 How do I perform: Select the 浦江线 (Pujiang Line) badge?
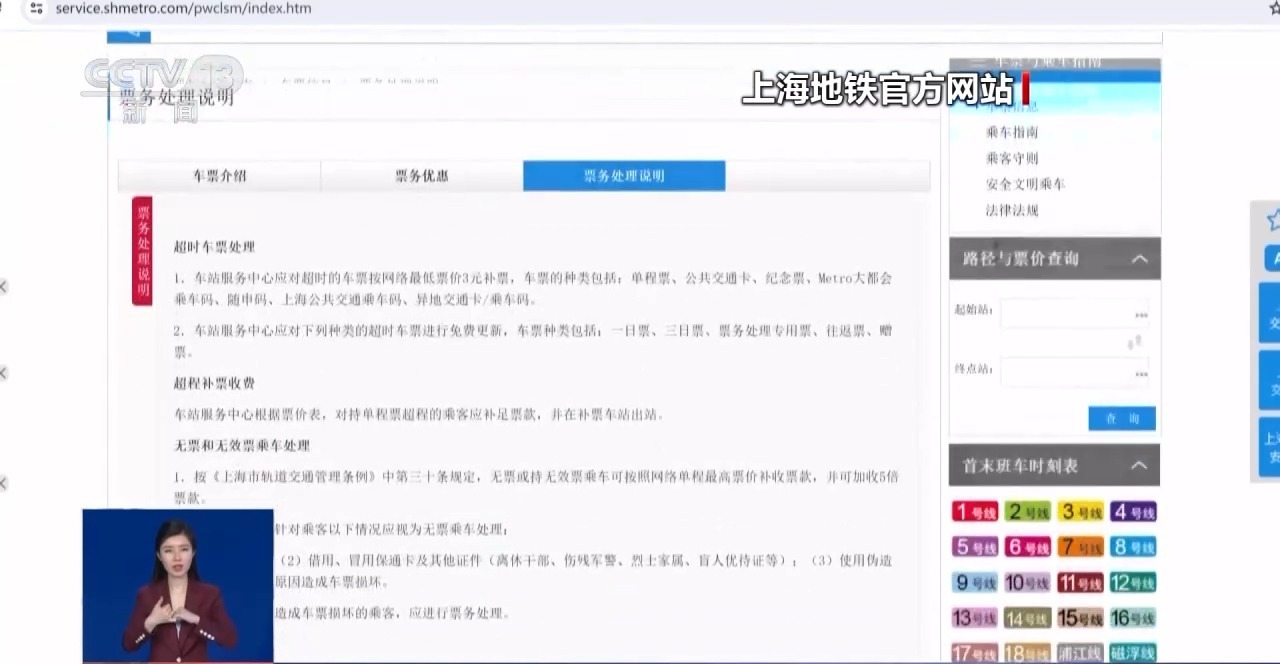(1081, 651)
